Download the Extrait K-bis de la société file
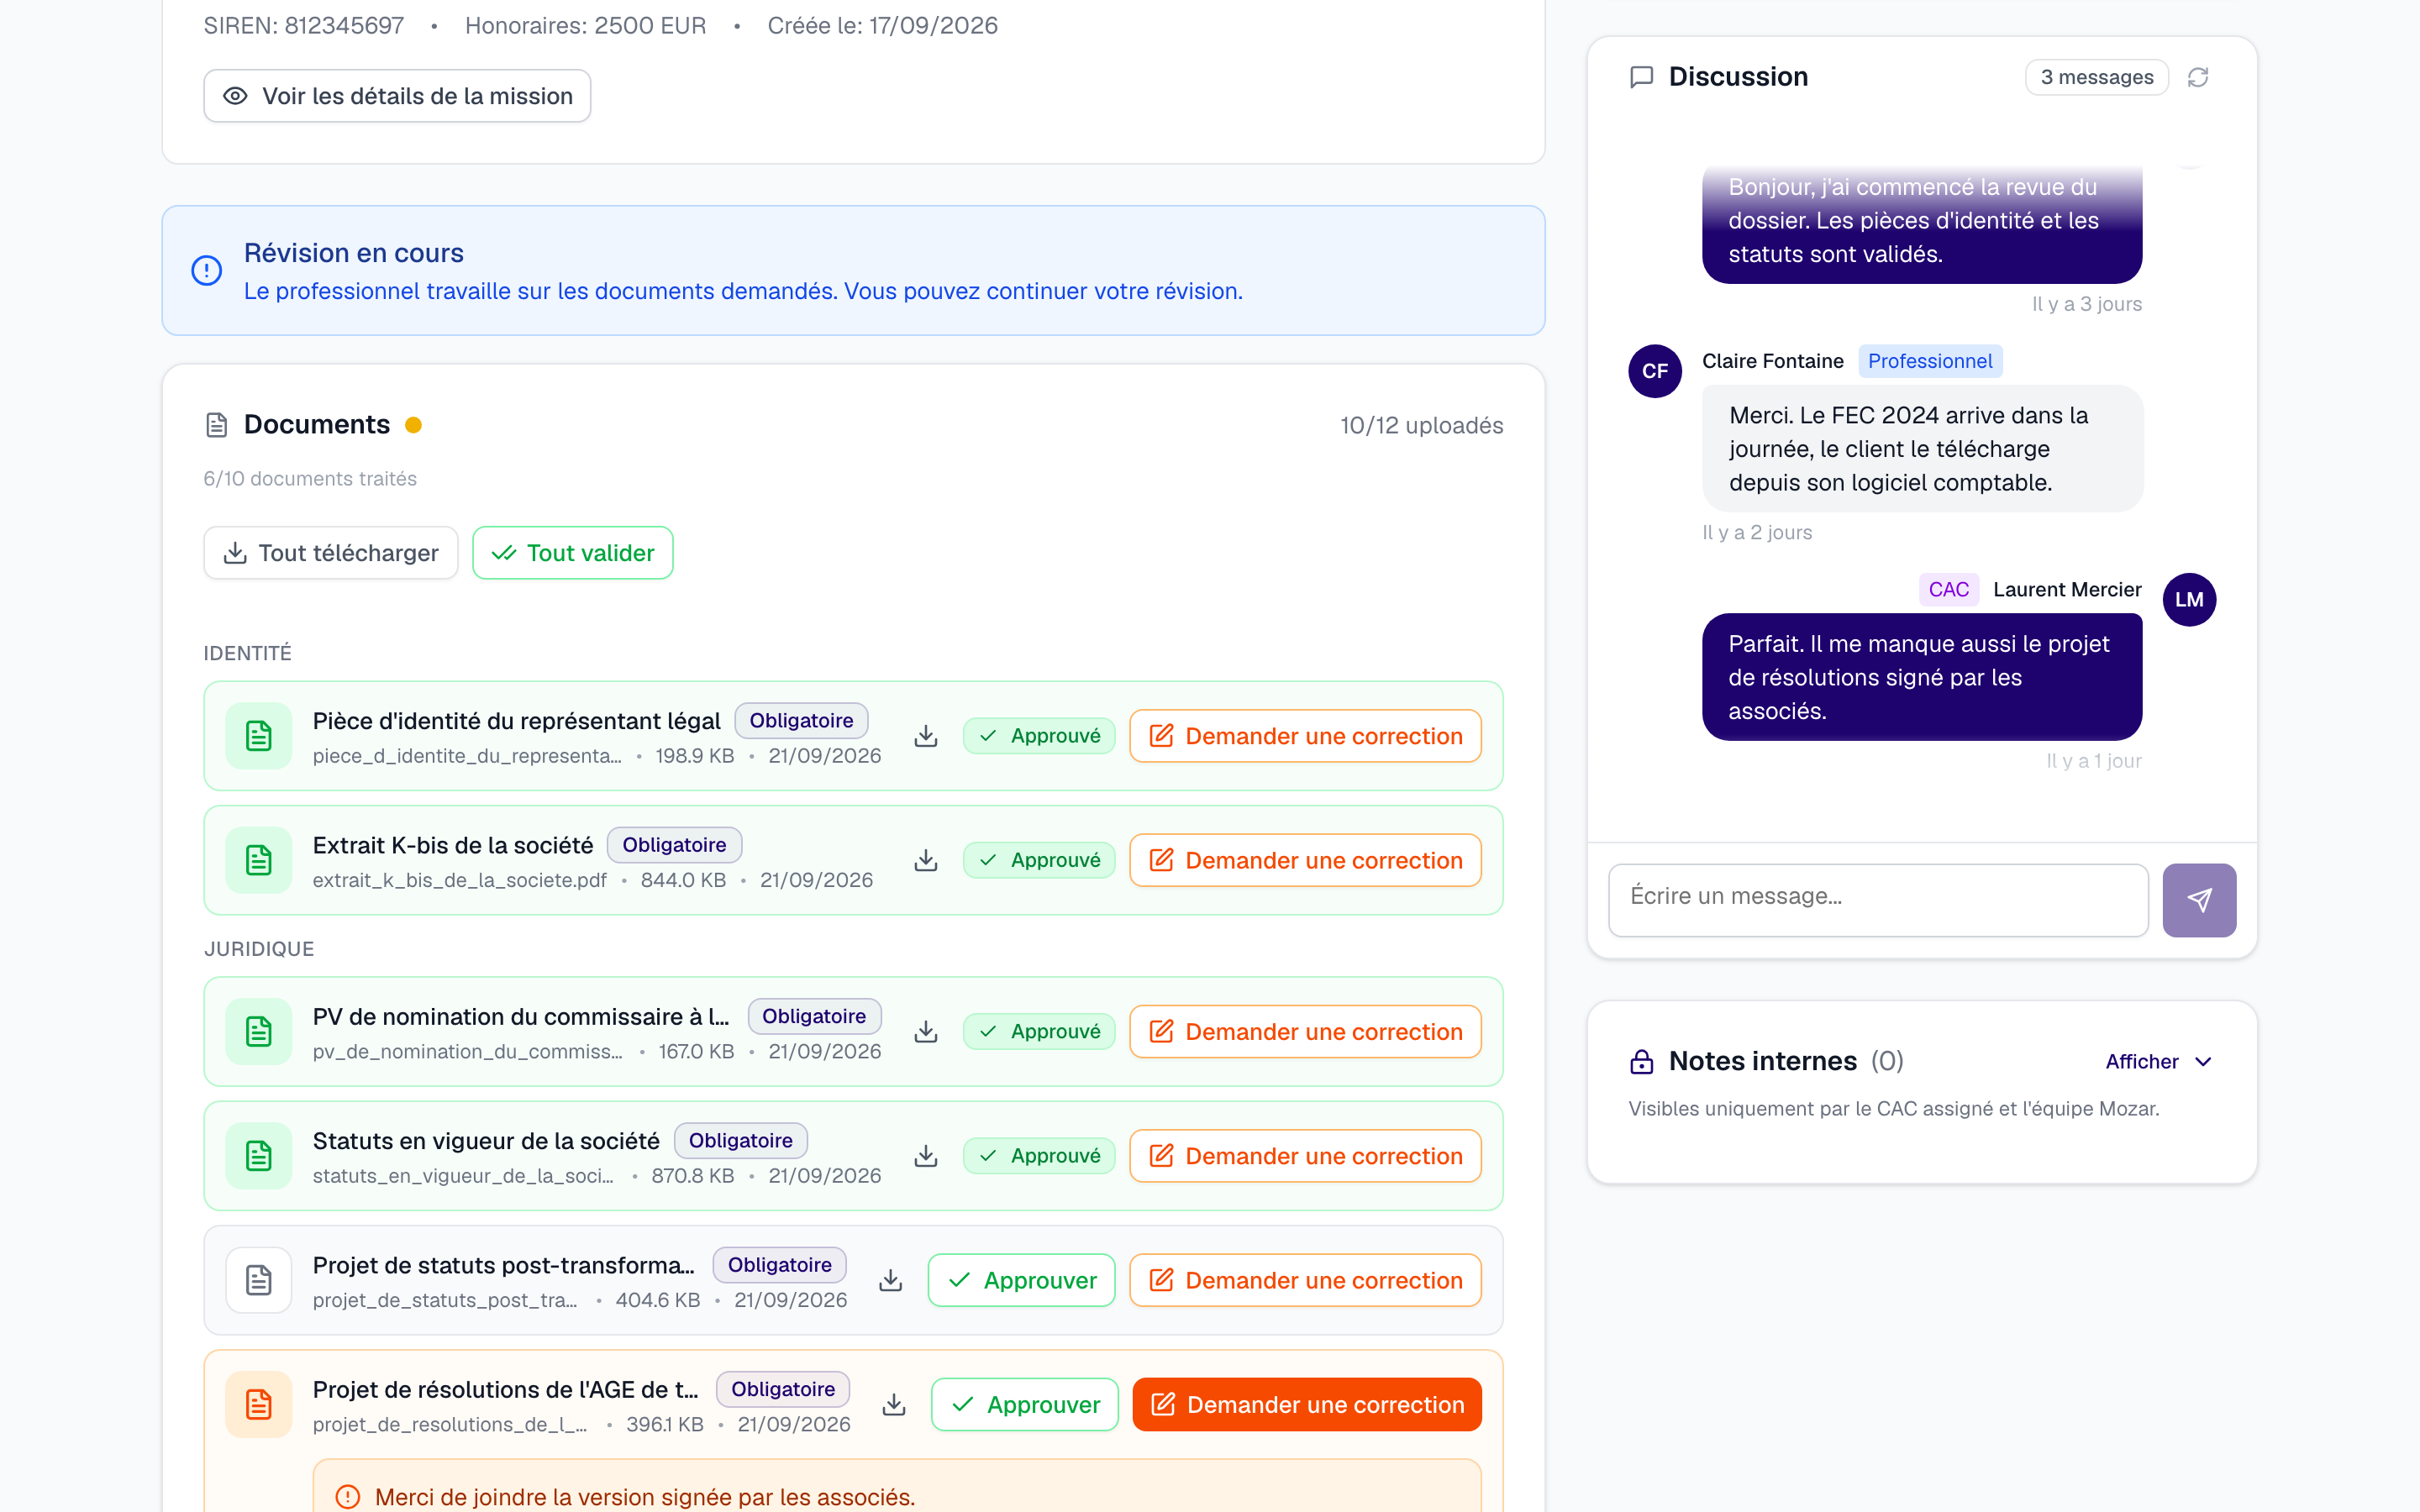Image resolution: width=2420 pixels, height=1512 pixels. click(926, 860)
